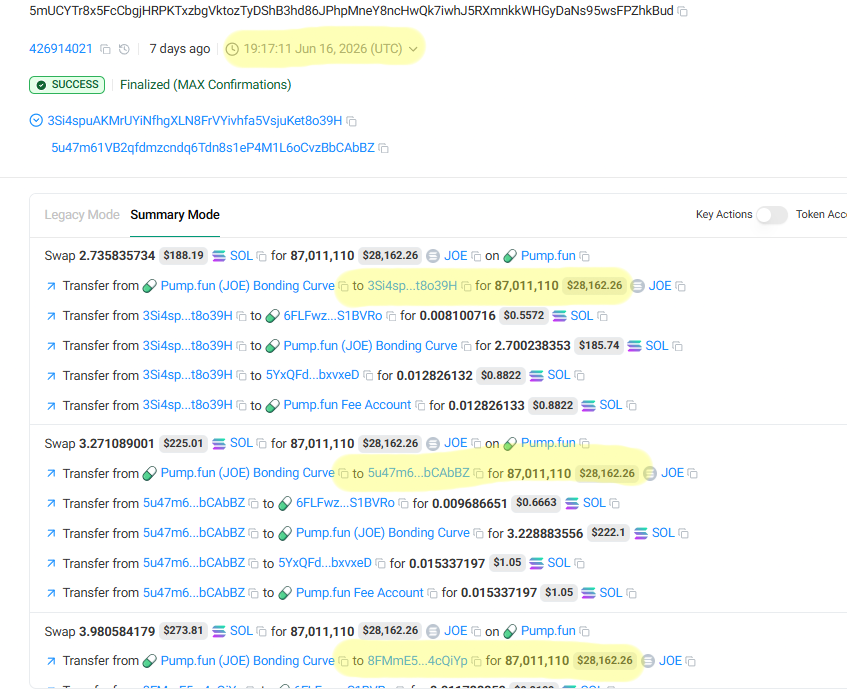
Task: Open Bonding Curve recipient in the 2.700238353 row
Action: pos(370,346)
